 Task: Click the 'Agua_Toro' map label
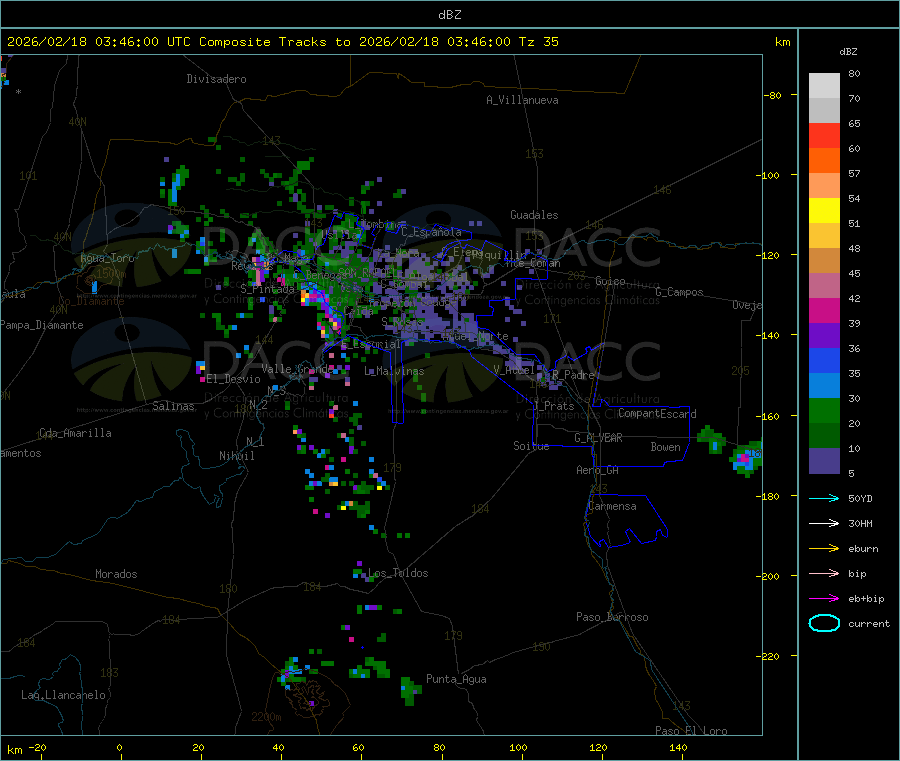107,258
